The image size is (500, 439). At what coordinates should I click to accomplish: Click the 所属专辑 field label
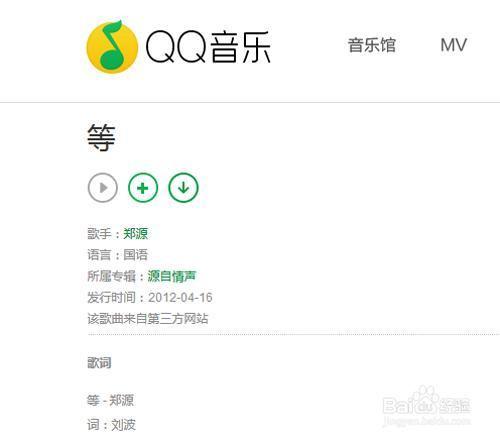(111, 276)
